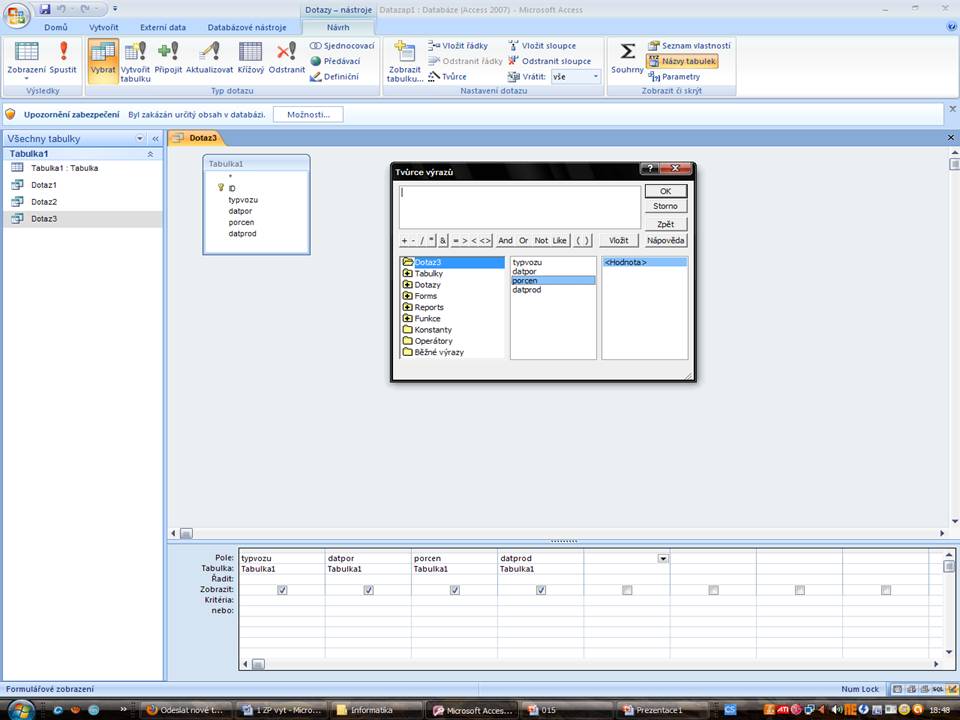Collapse the Tabulka1 group header
960x720 pixels.
150,154
